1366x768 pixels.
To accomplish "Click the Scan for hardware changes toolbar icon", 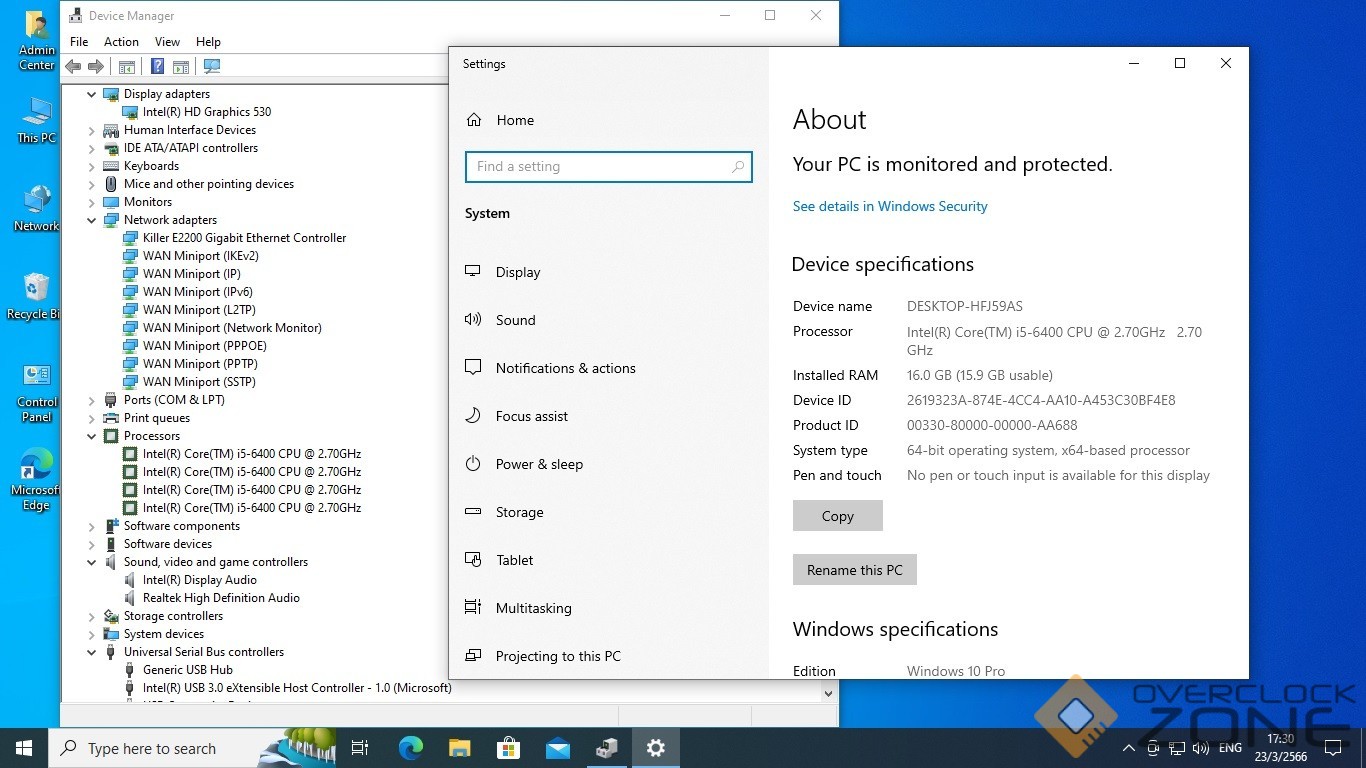I will point(211,66).
